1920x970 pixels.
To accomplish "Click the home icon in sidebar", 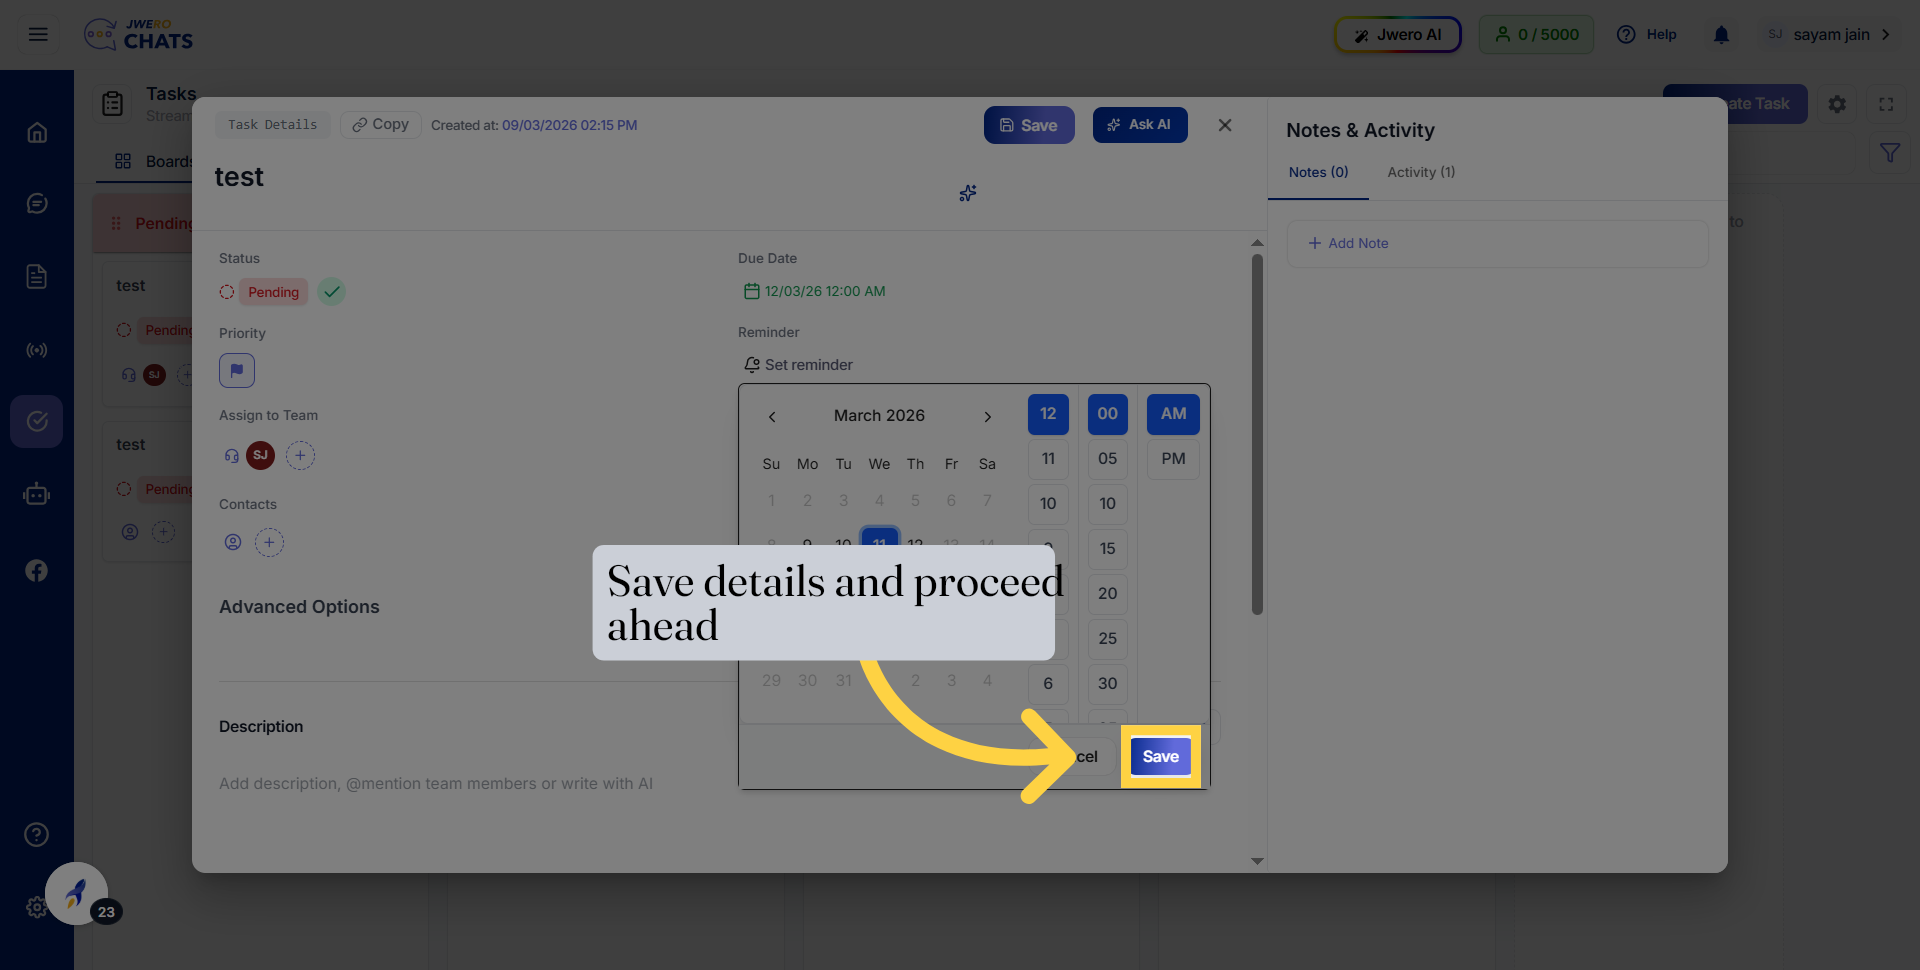I will point(37,133).
